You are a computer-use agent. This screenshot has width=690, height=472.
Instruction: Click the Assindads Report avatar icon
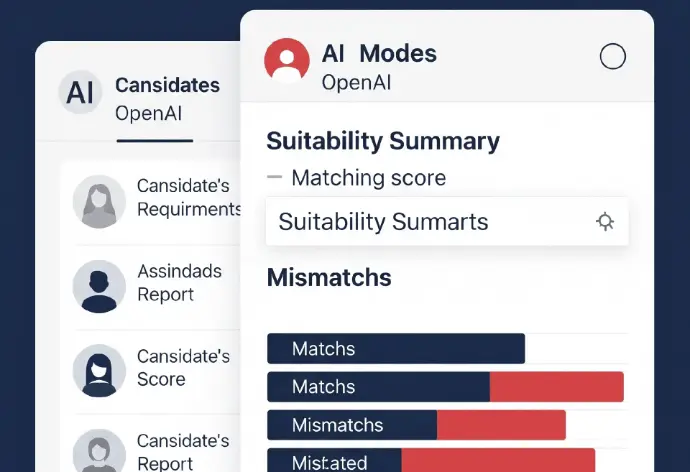(99, 285)
